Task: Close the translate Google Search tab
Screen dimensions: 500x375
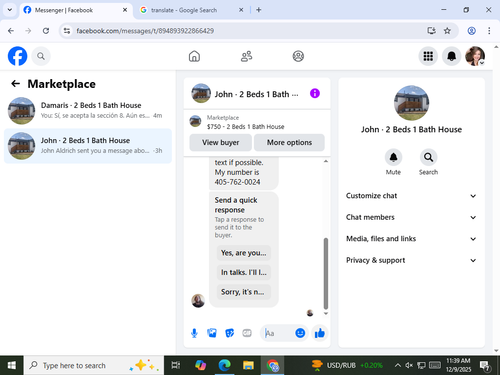Action: tap(241, 10)
